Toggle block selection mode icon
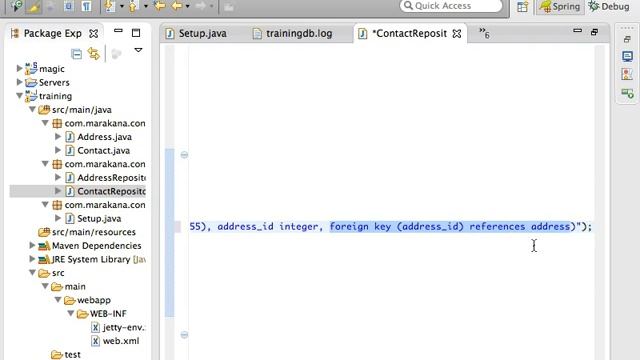This screenshot has width=640, height=360. tap(69, 6)
